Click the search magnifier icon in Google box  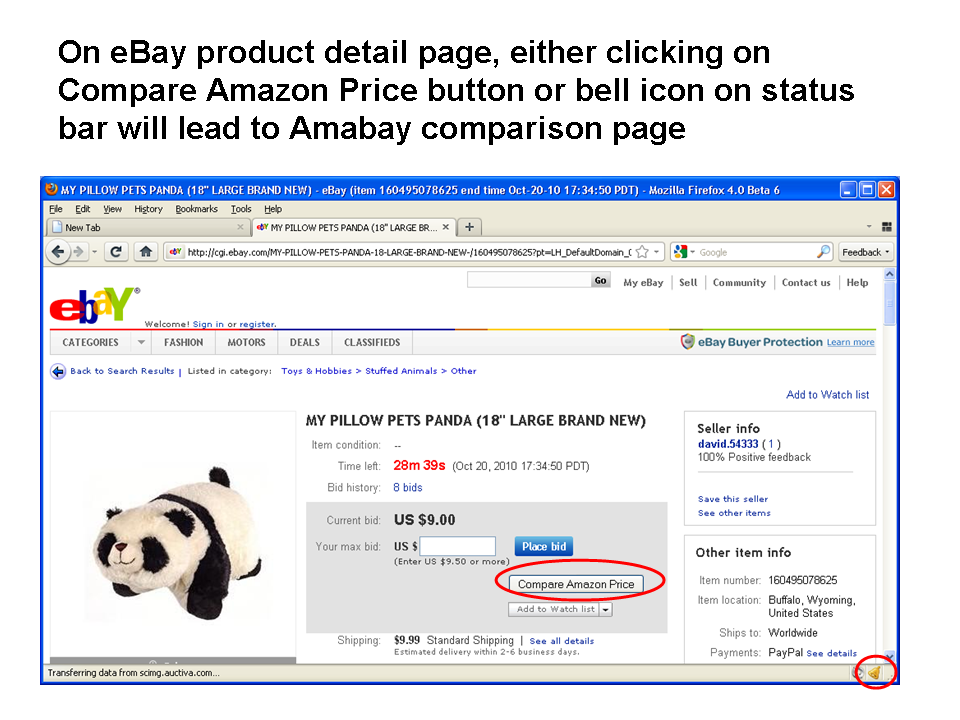tap(823, 252)
